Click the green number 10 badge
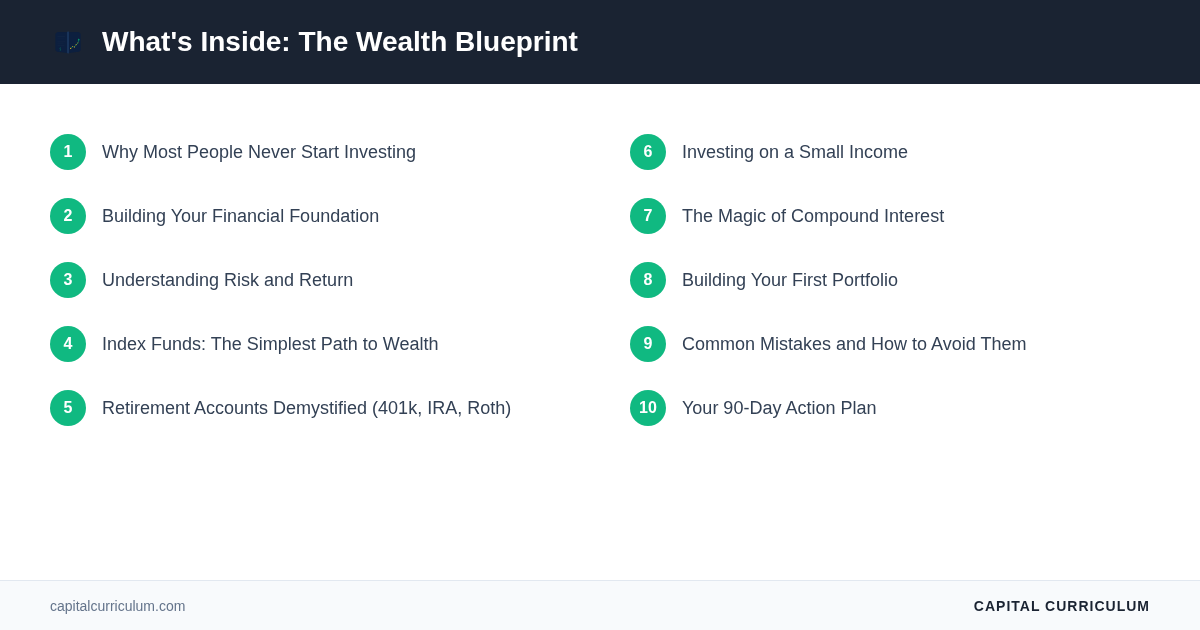 tap(648, 408)
